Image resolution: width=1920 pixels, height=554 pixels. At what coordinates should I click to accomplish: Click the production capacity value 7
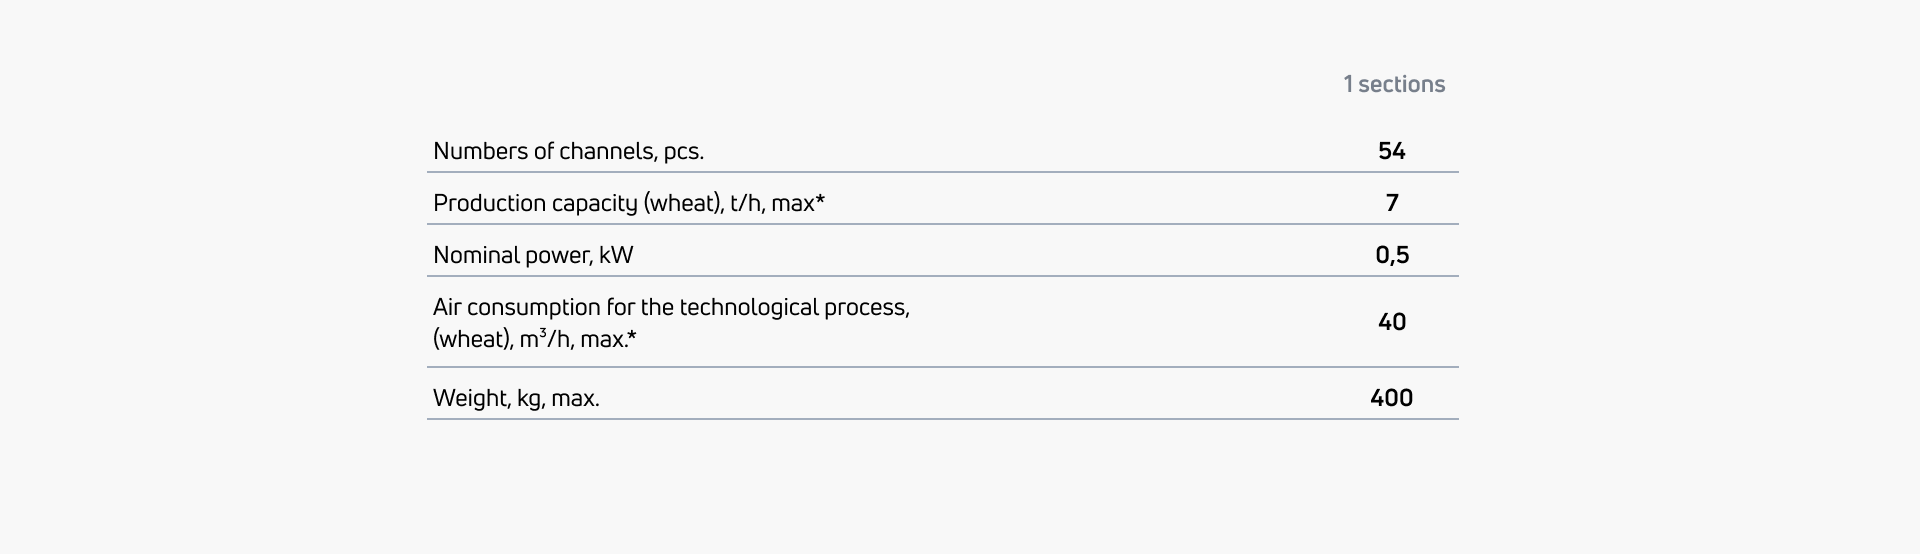1392,203
